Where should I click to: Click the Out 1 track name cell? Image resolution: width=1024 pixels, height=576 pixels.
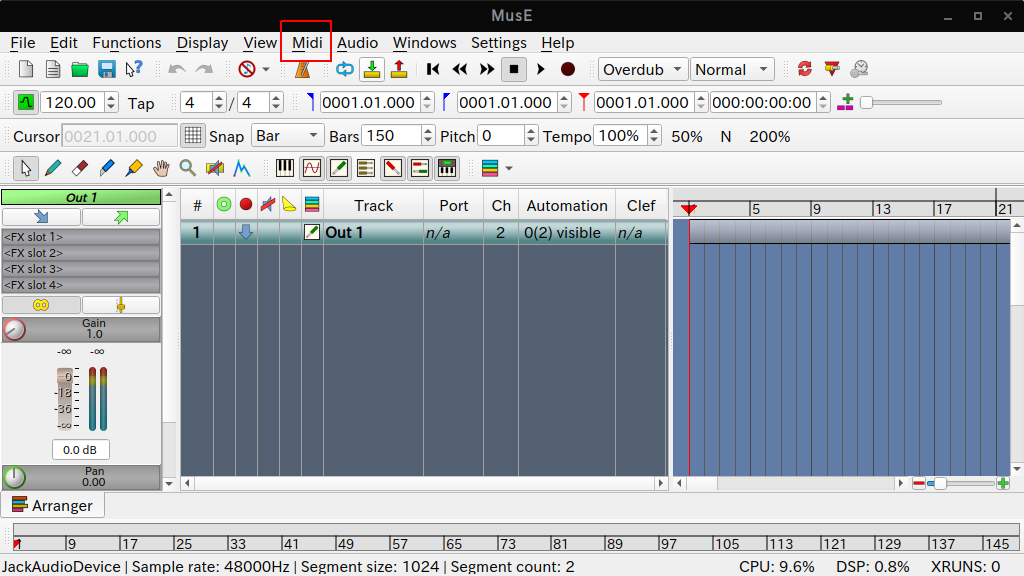click(x=373, y=232)
